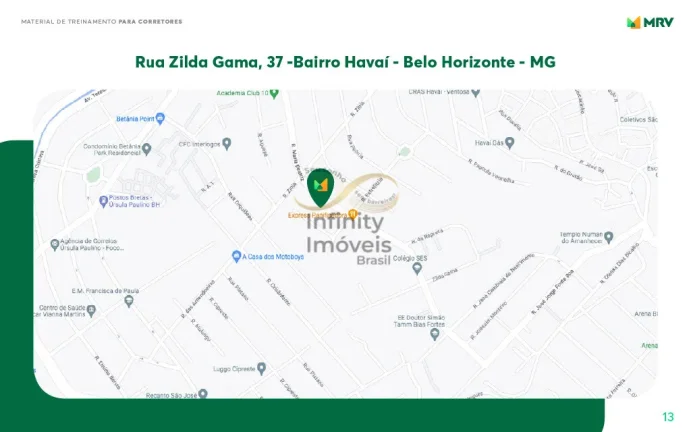Select the E.M. Francisca de Paula pin
Image resolution: width=691 pixels, height=432 pixels.
point(129,302)
